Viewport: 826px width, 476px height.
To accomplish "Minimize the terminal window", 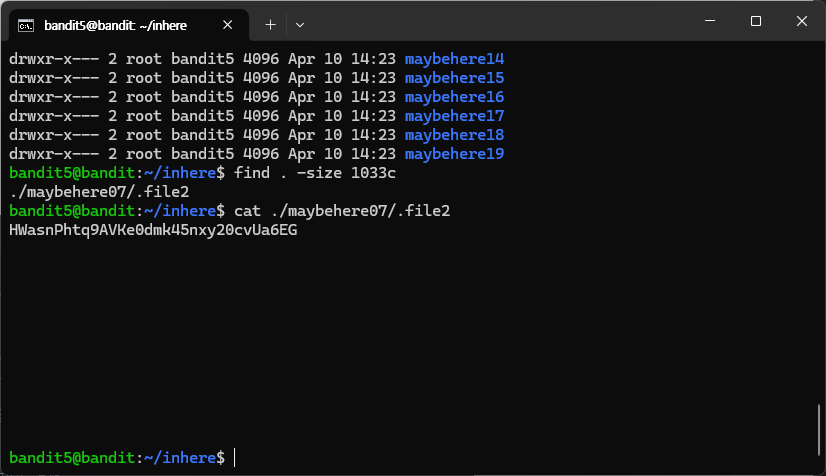I will [710, 21].
